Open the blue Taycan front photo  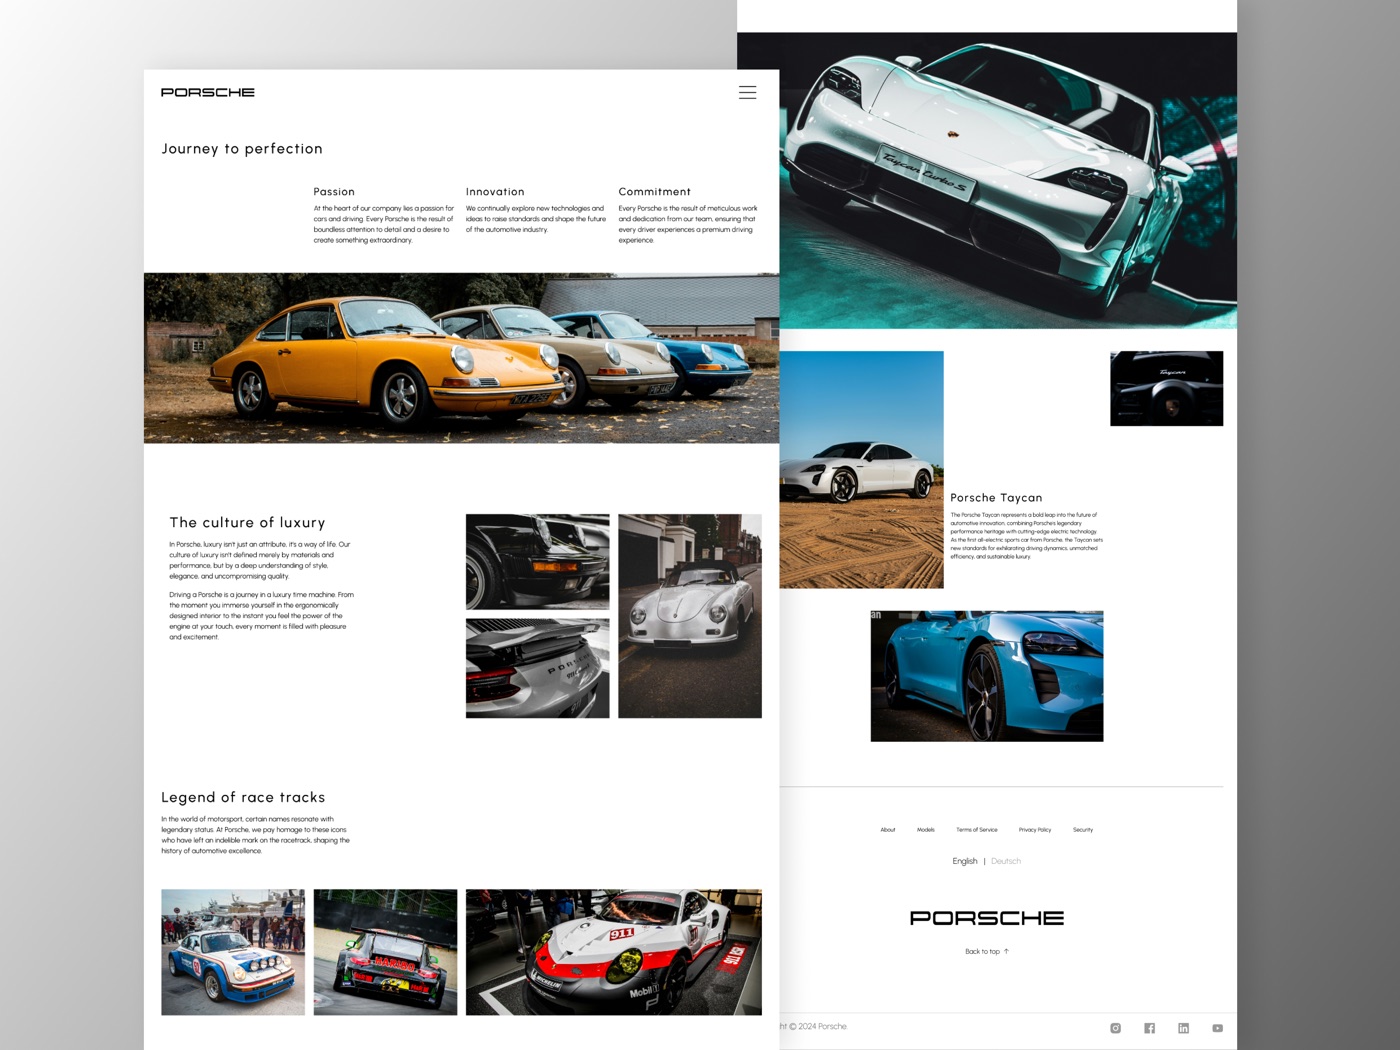tap(987, 676)
